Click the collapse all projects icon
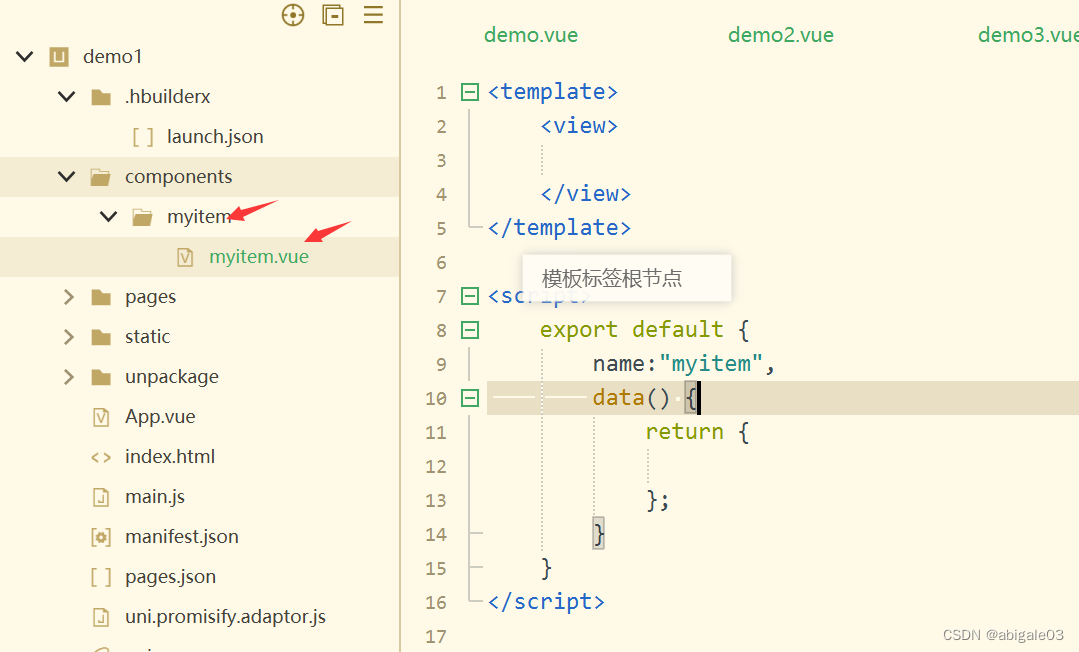 click(x=333, y=15)
